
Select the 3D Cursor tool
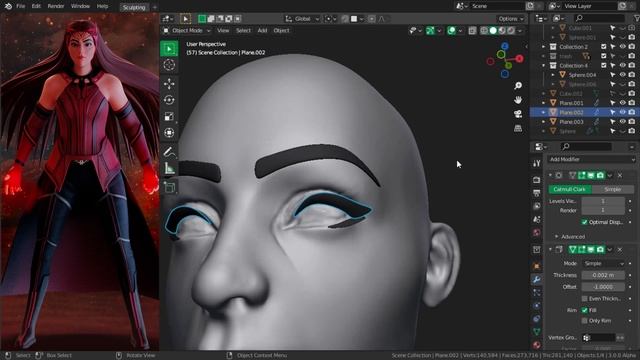[x=169, y=65]
